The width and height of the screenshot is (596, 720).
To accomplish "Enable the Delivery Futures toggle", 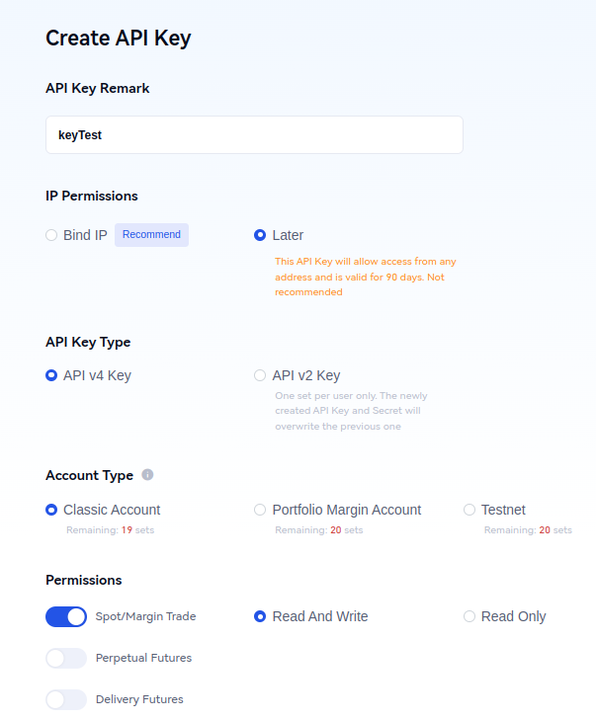I will click(x=66, y=699).
